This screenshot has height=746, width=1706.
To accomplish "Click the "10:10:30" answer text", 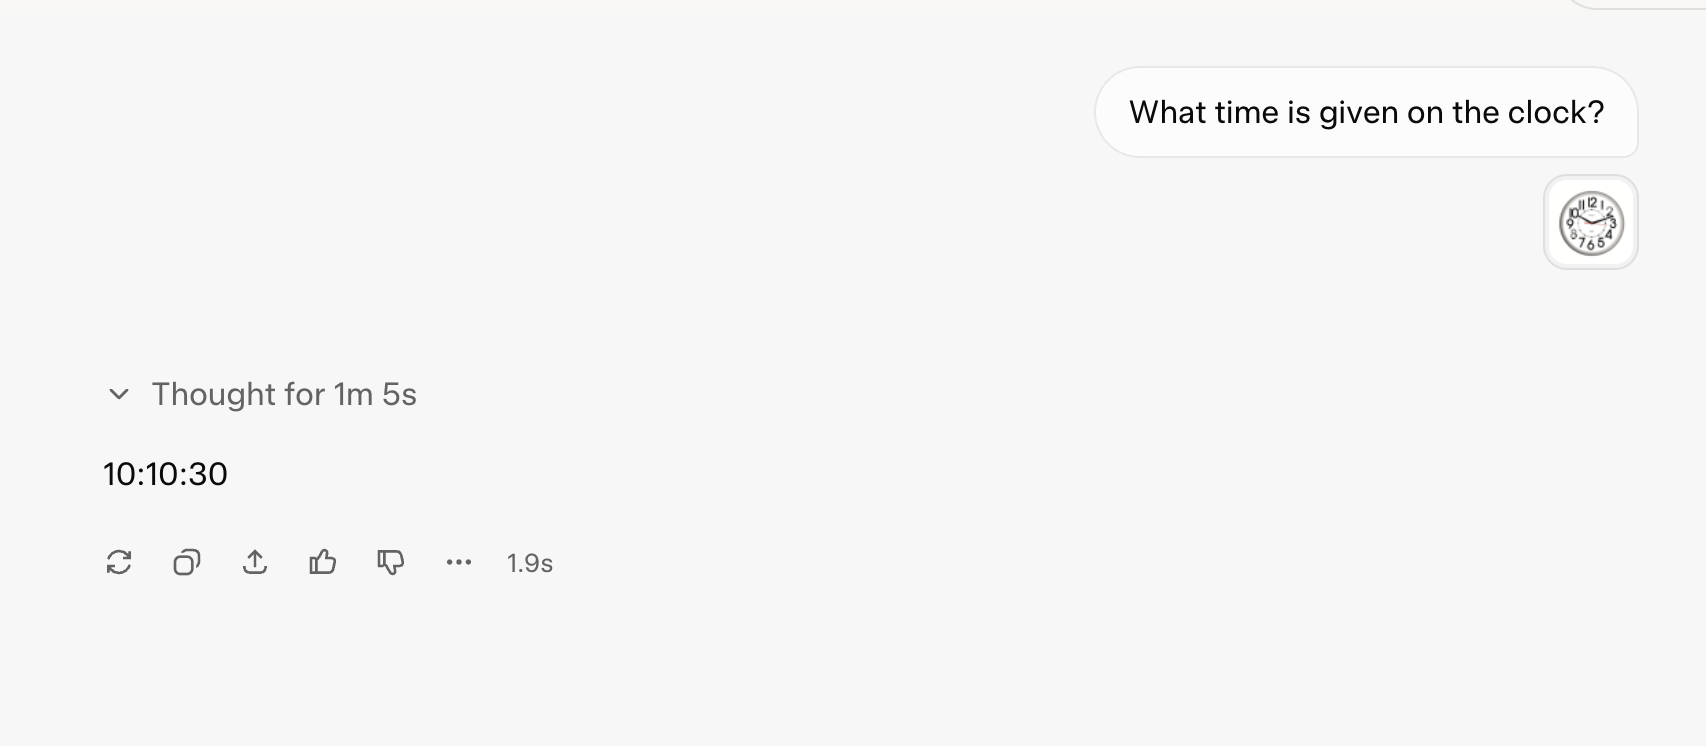I will 165,474.
